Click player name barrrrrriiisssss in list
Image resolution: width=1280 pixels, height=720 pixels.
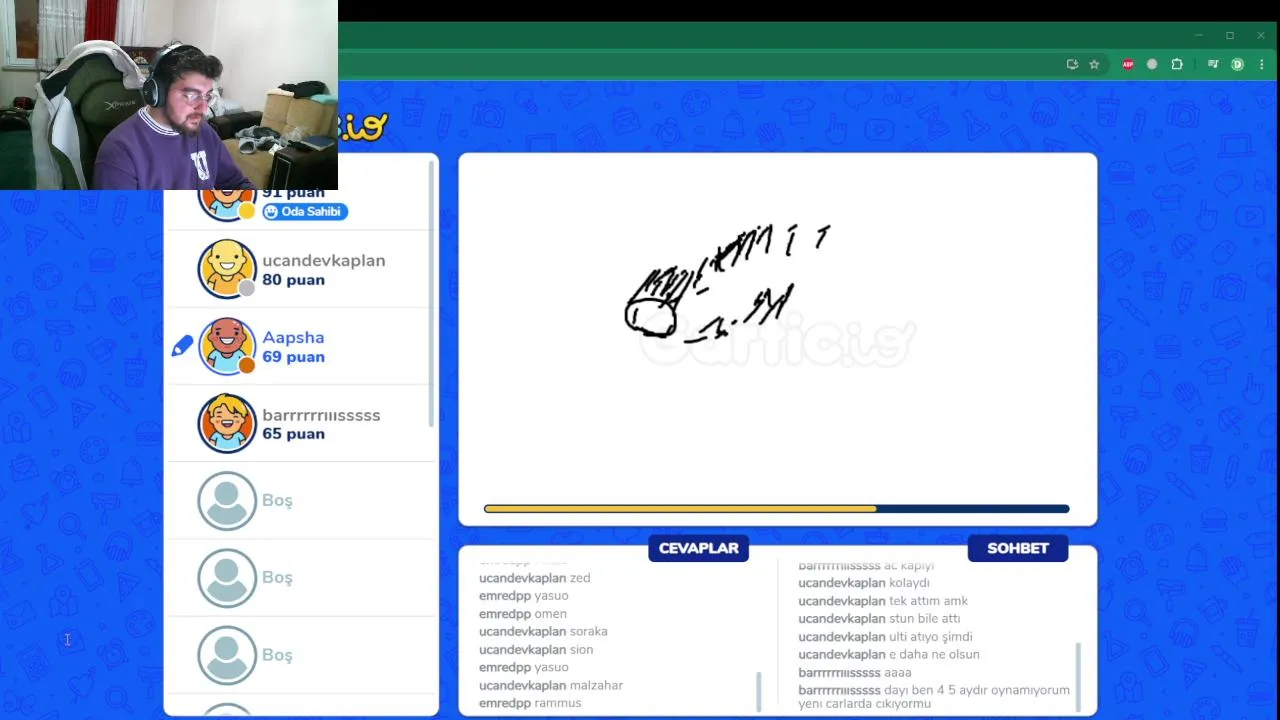(x=321, y=415)
